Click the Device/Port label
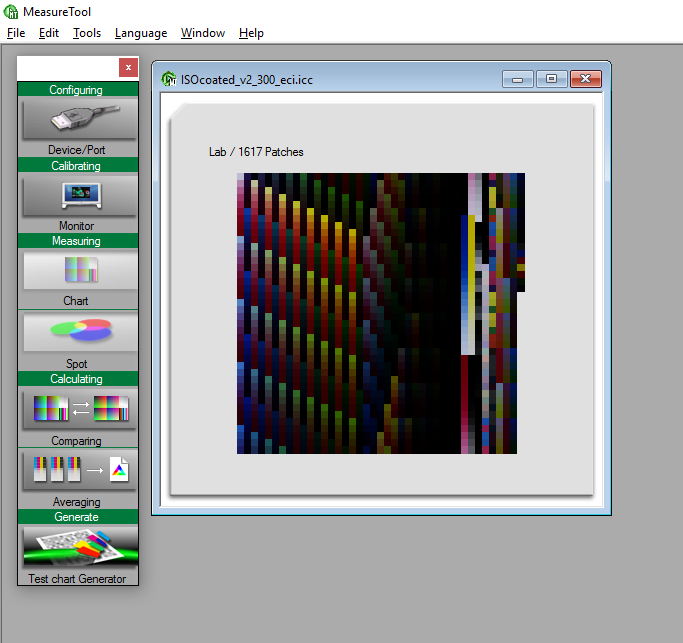The width and height of the screenshot is (683, 643). pos(77,150)
